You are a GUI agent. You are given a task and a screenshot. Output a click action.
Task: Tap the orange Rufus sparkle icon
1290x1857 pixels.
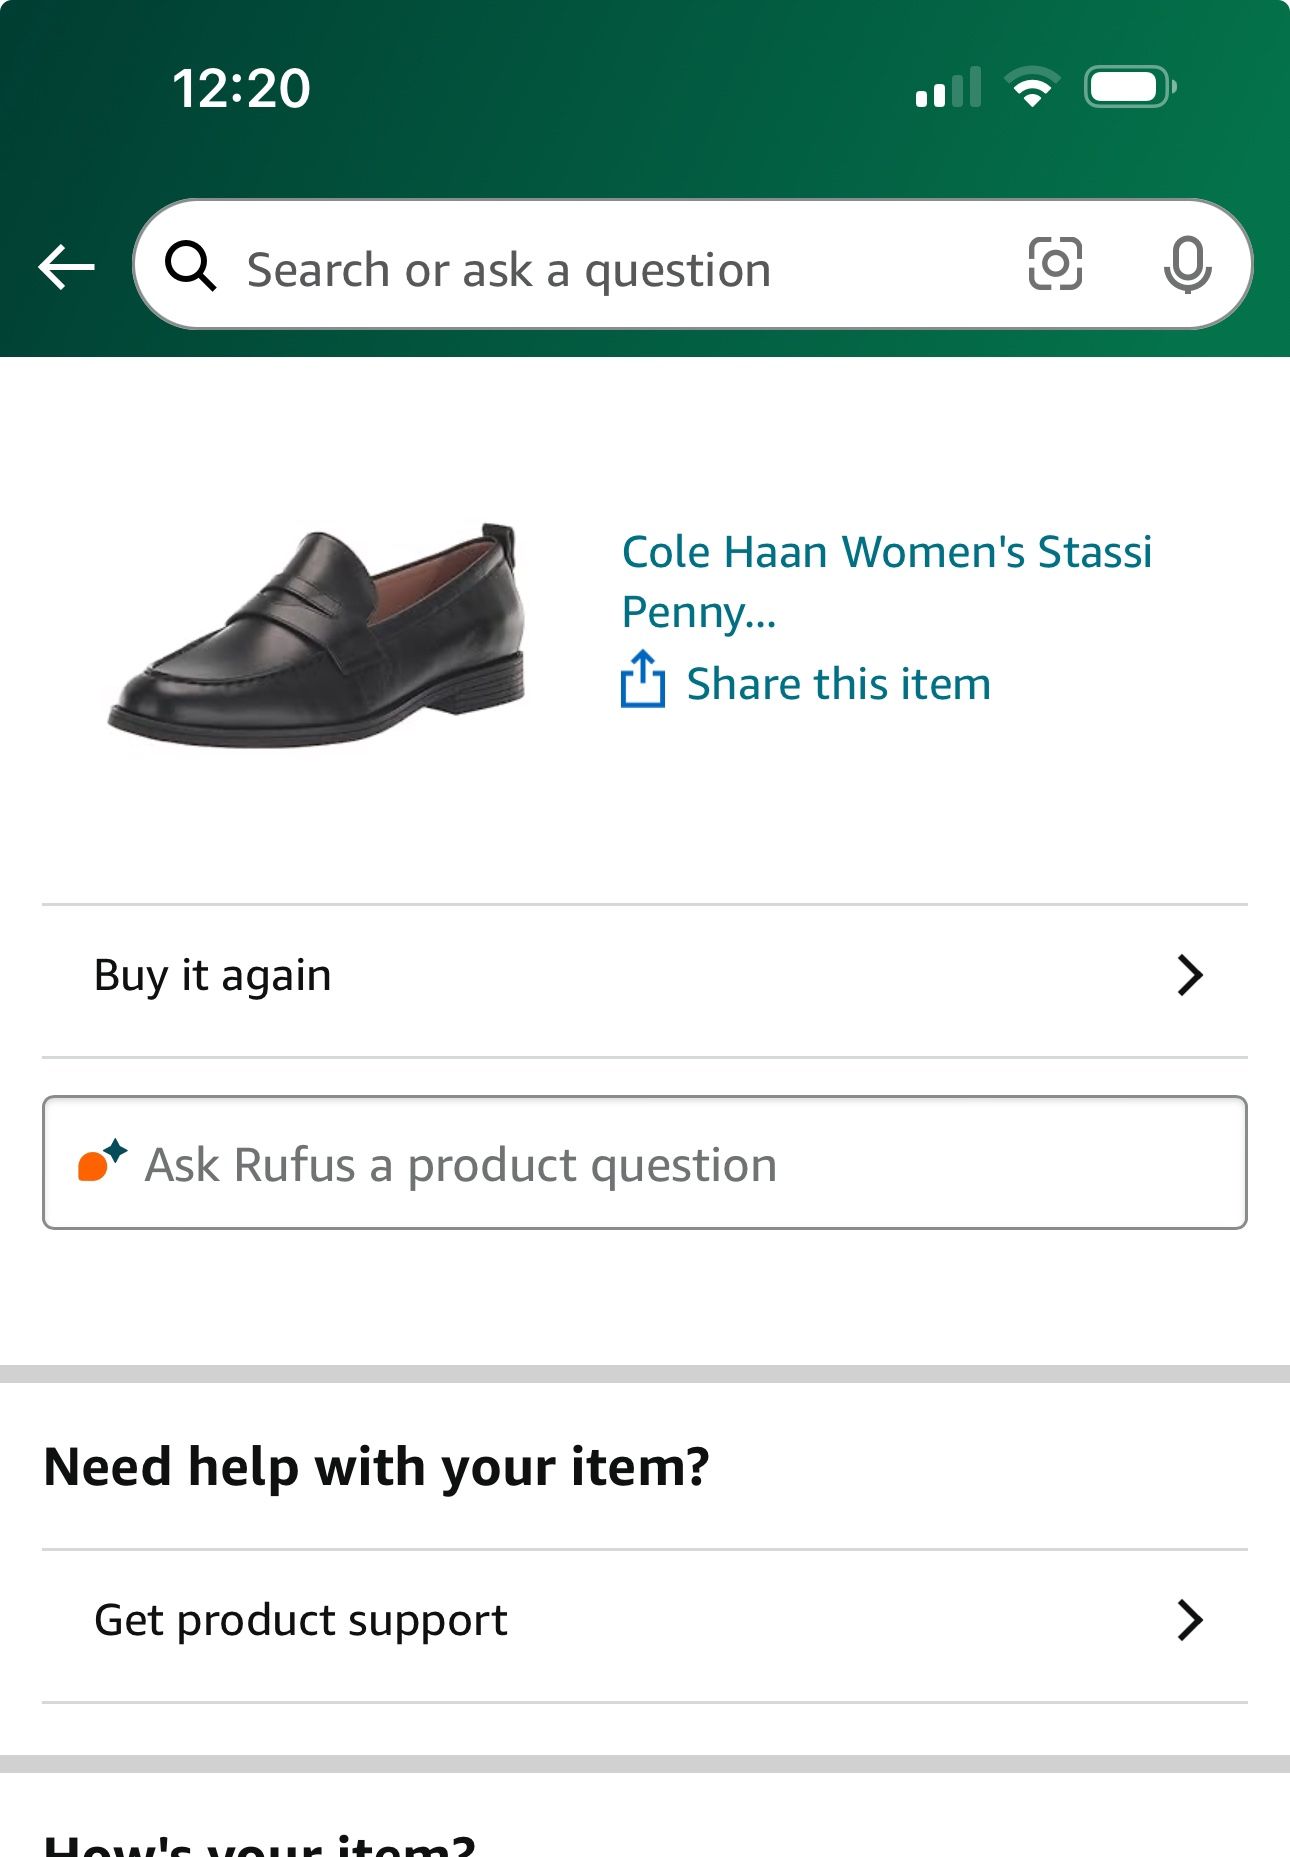[x=101, y=1163]
